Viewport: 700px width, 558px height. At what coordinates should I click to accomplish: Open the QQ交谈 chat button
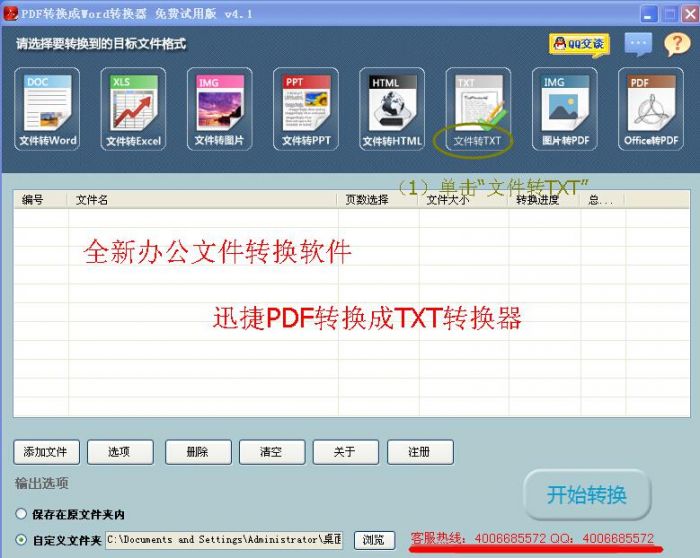(x=579, y=45)
